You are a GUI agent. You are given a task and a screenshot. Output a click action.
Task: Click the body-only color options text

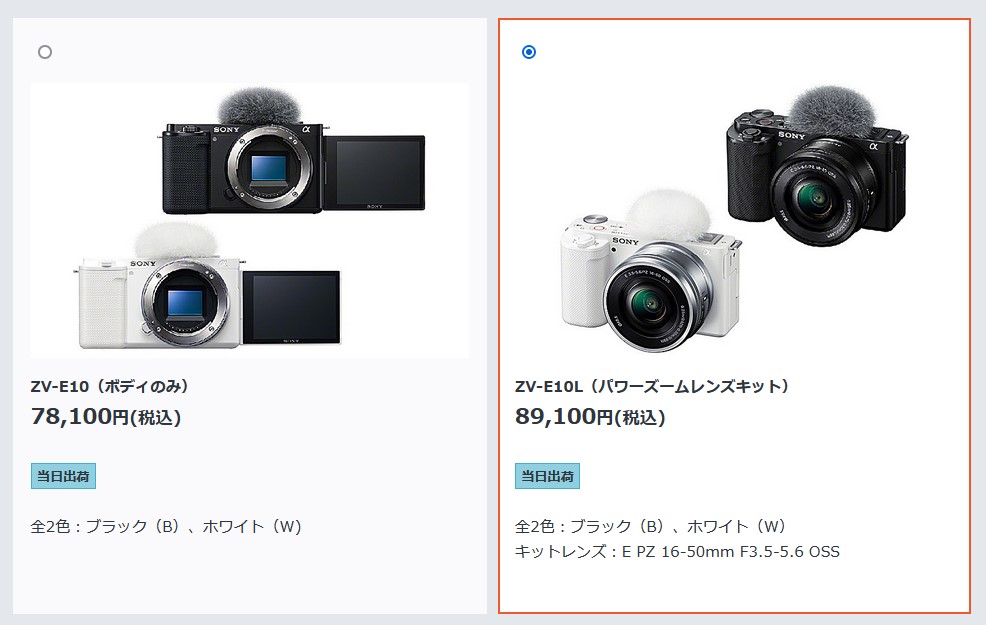[167, 526]
